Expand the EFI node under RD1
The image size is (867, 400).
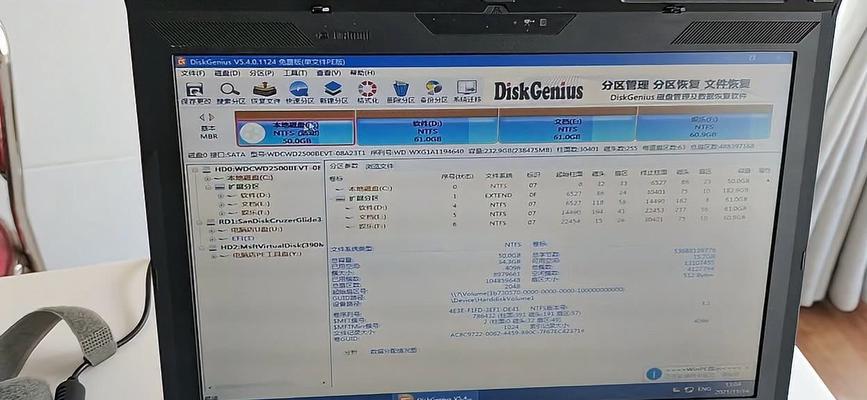pyautogui.click(x=212, y=238)
